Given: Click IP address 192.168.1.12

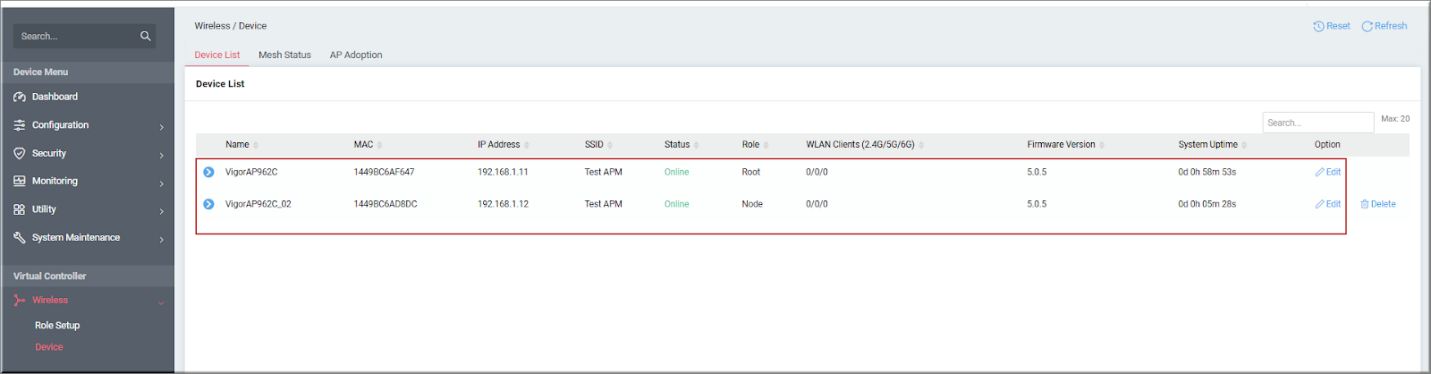Looking at the screenshot, I should (x=503, y=204).
